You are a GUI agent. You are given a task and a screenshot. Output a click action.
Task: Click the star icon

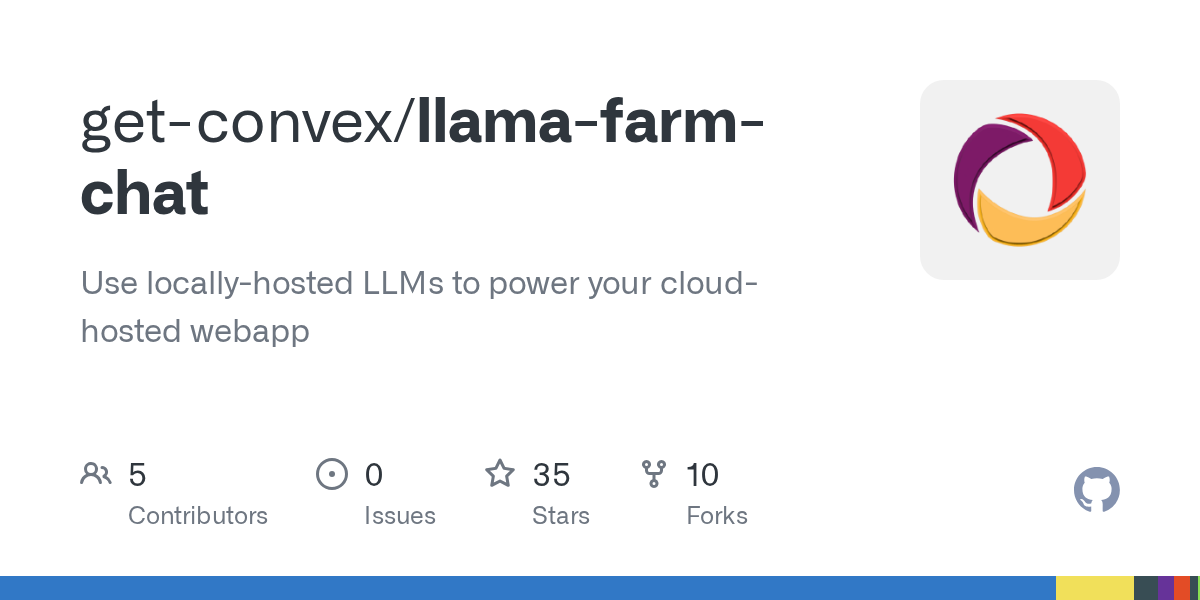[500, 474]
